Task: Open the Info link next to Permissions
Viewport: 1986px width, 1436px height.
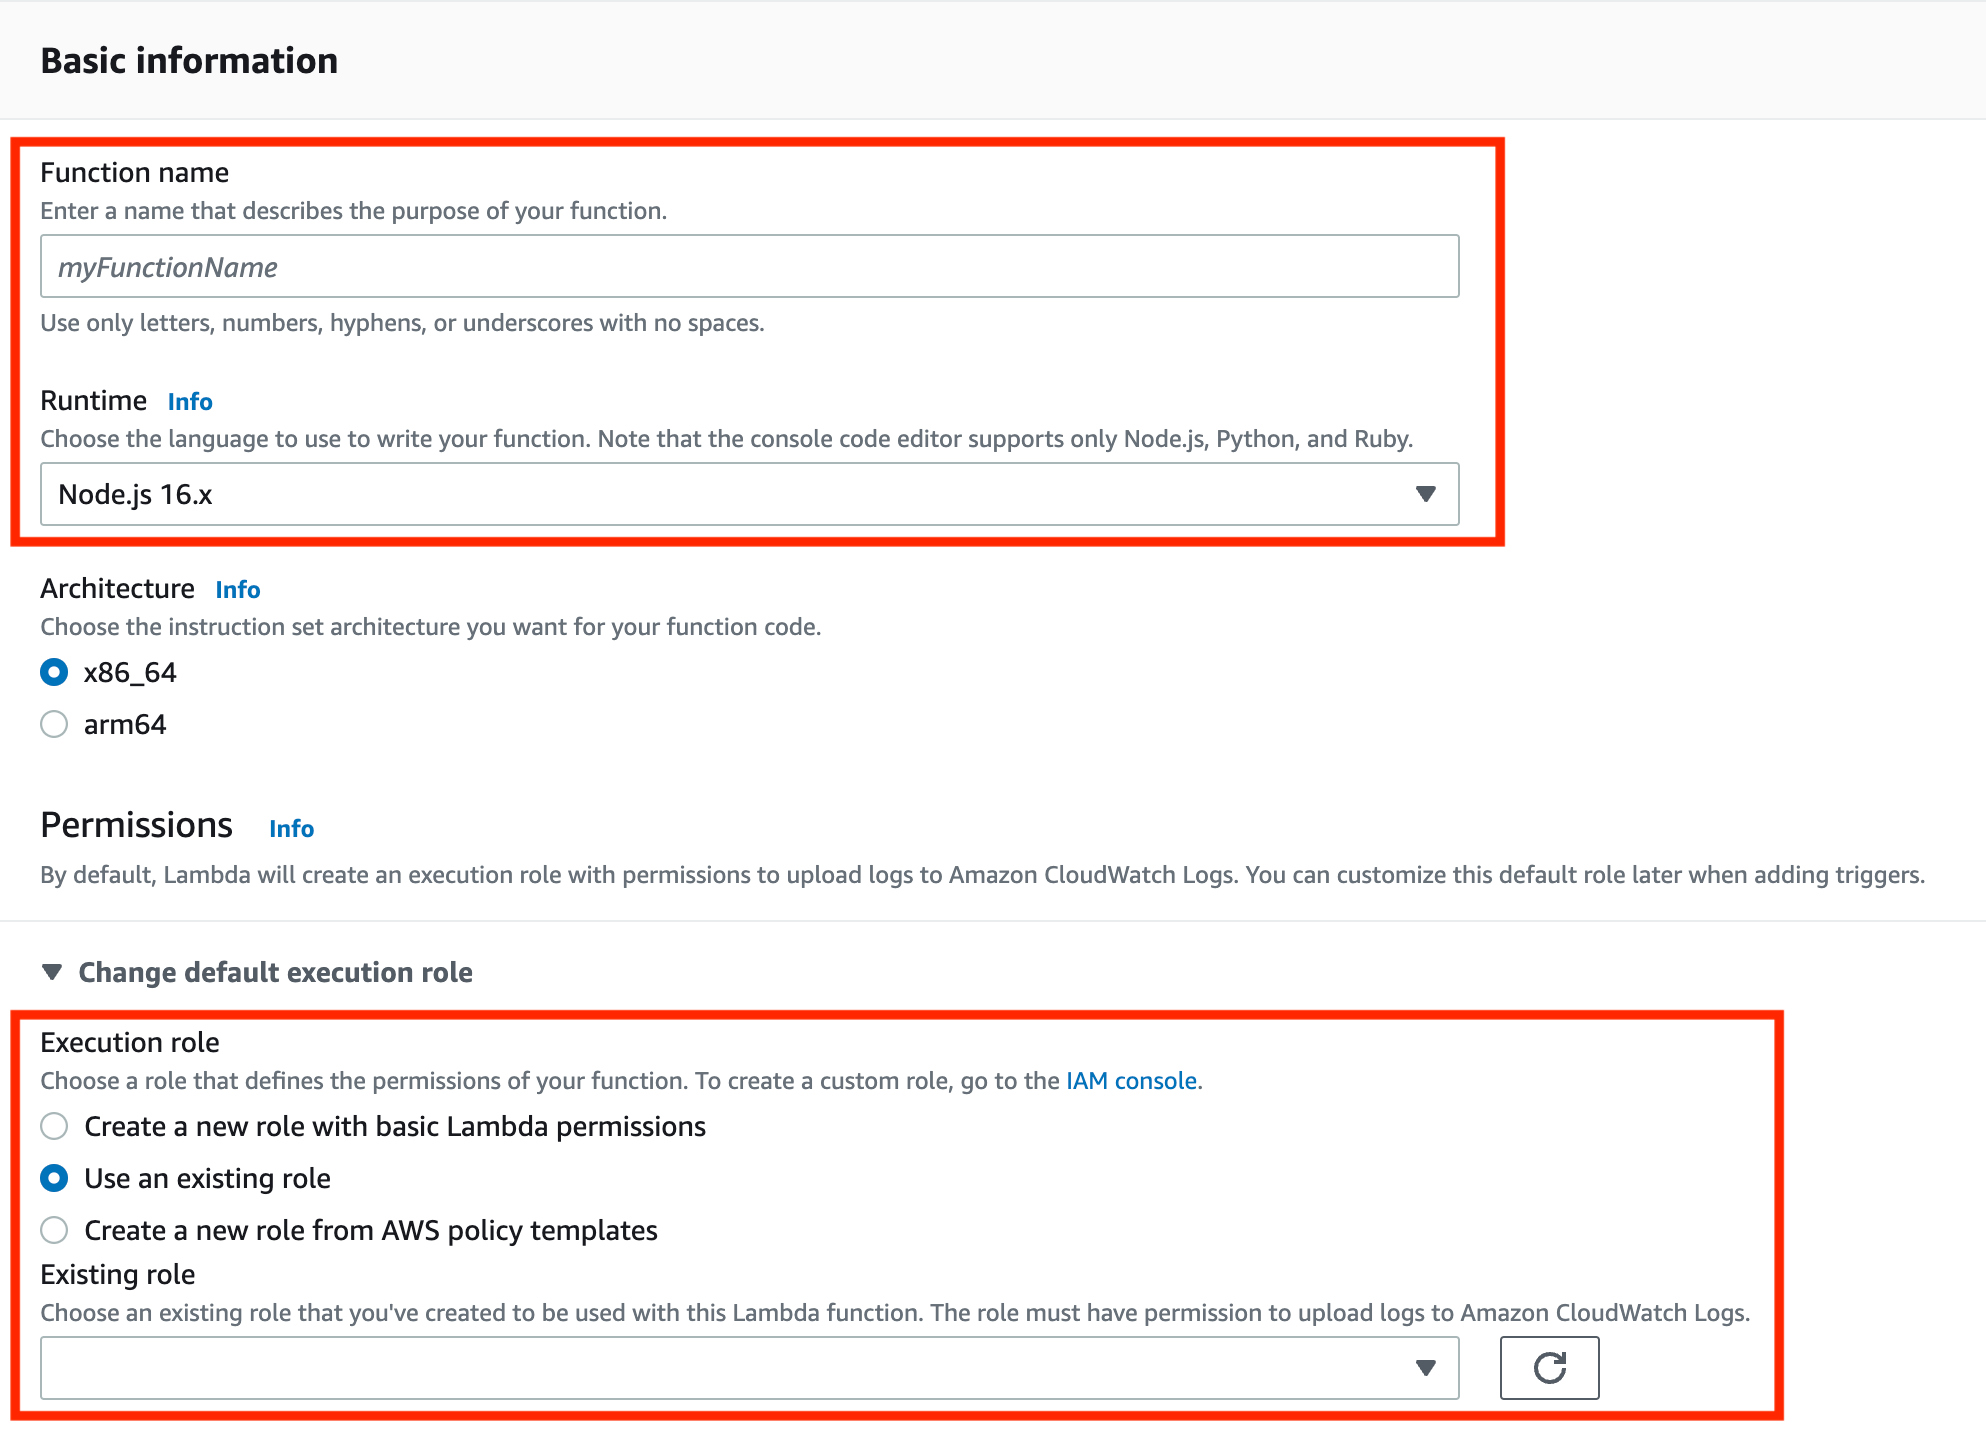Action: point(291,829)
